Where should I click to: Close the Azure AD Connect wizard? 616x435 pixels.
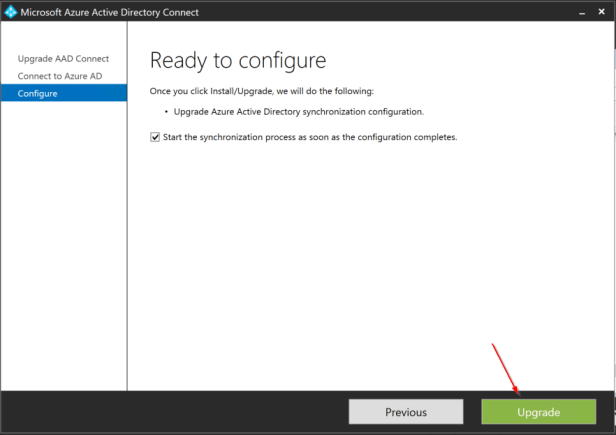tap(603, 12)
